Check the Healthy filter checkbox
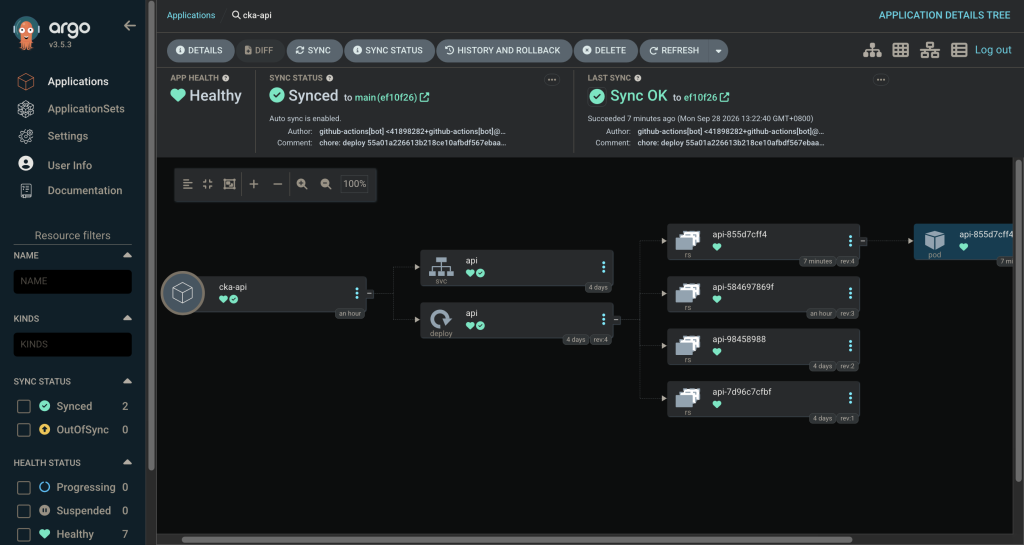 click(24, 535)
